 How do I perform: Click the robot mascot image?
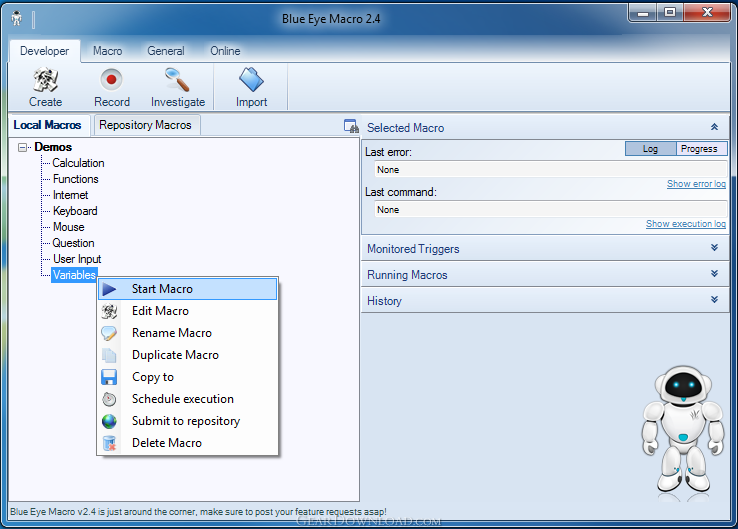click(x=683, y=431)
